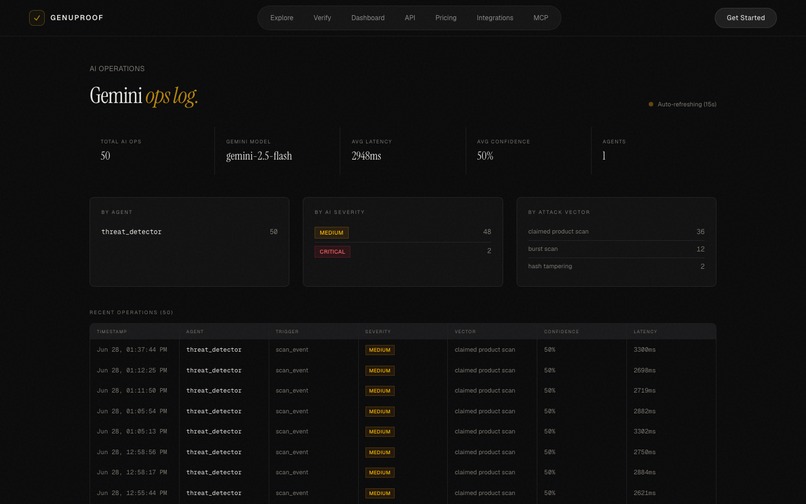The image size is (806, 504).
Task: Click the Severity column header
Action: [378, 332]
